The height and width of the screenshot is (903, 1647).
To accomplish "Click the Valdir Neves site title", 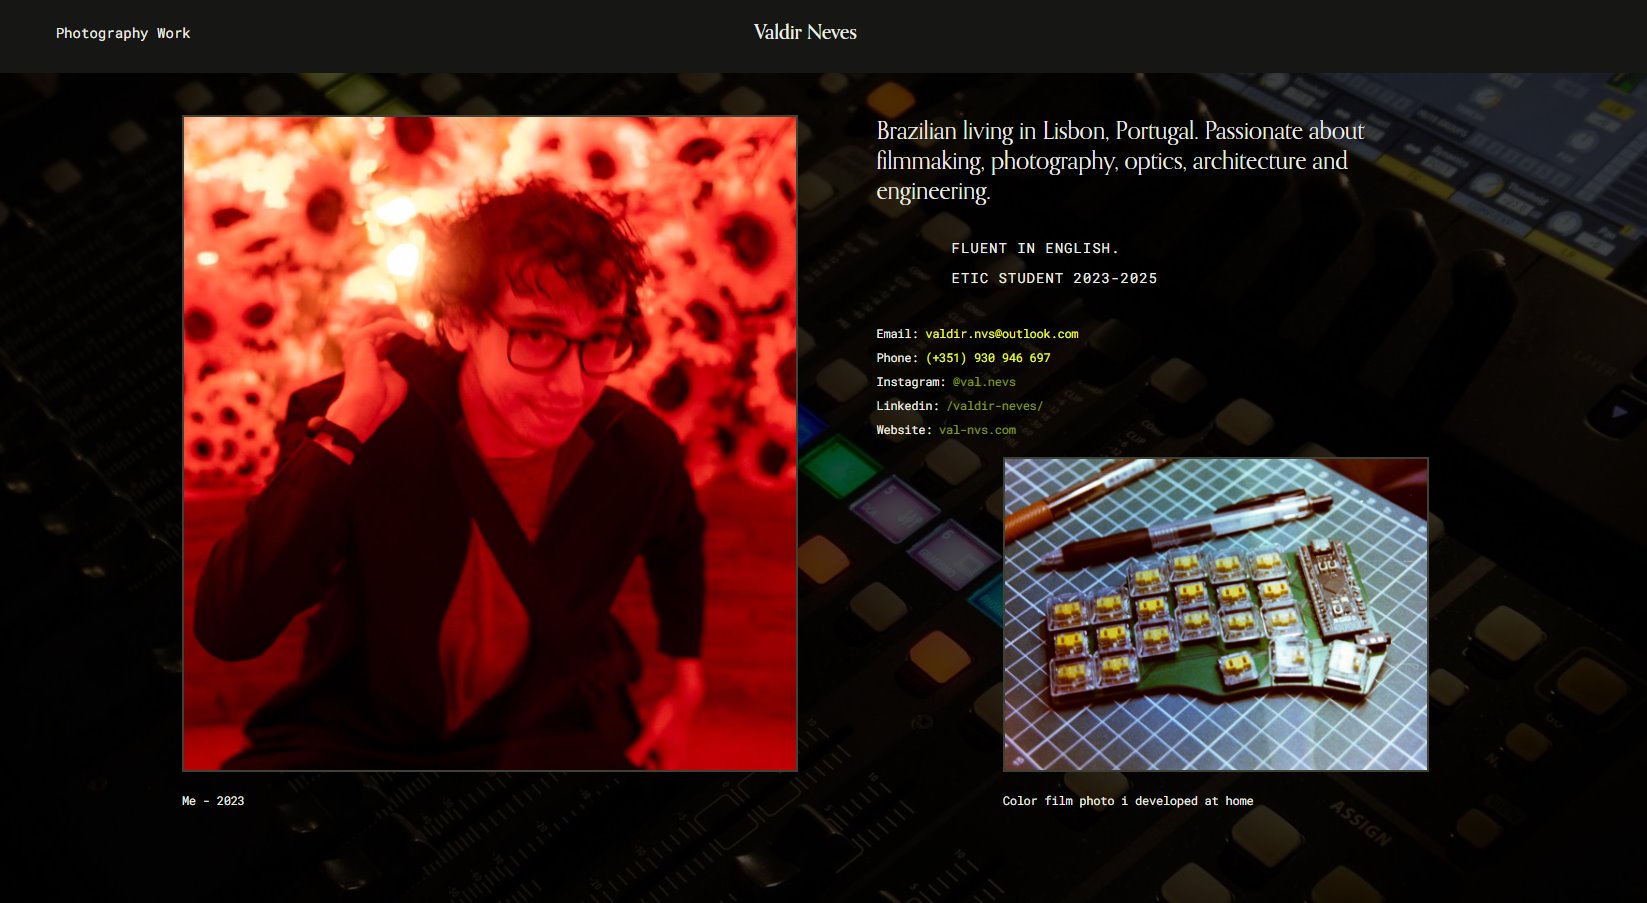I will tap(804, 32).
